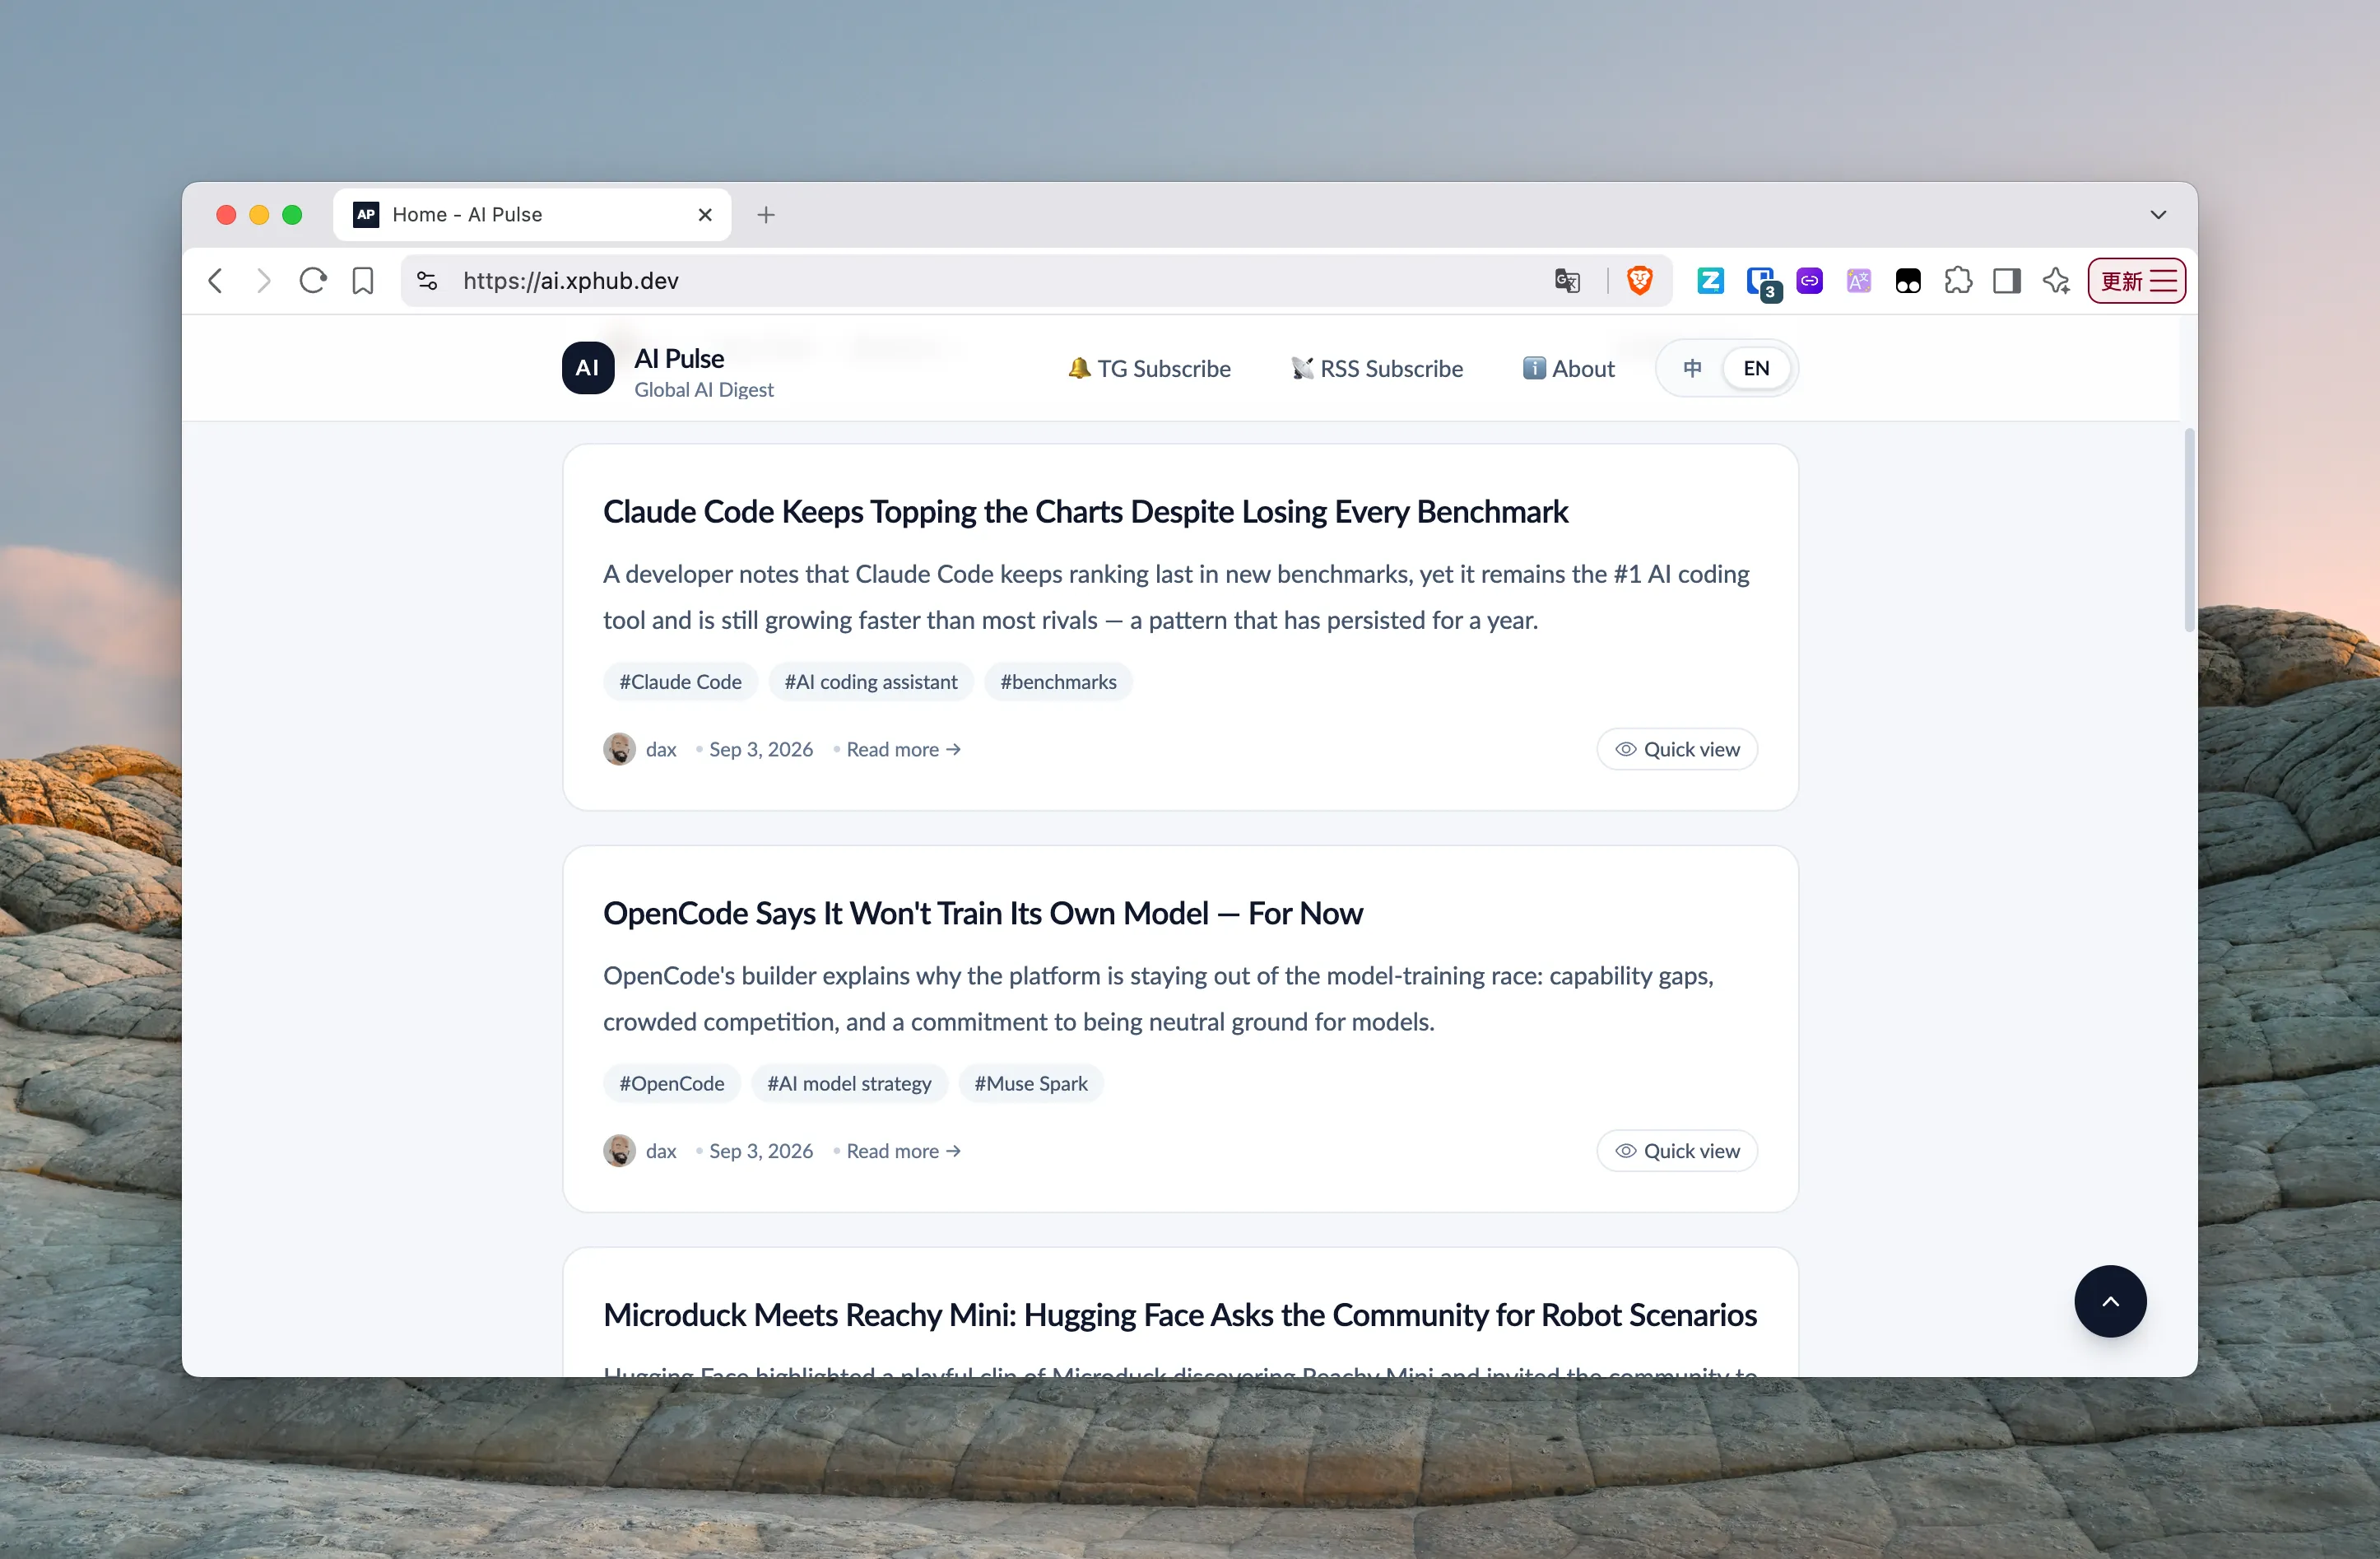Close the Home - AI Pulse tab
This screenshot has height=1559, width=2380.
click(x=705, y=215)
